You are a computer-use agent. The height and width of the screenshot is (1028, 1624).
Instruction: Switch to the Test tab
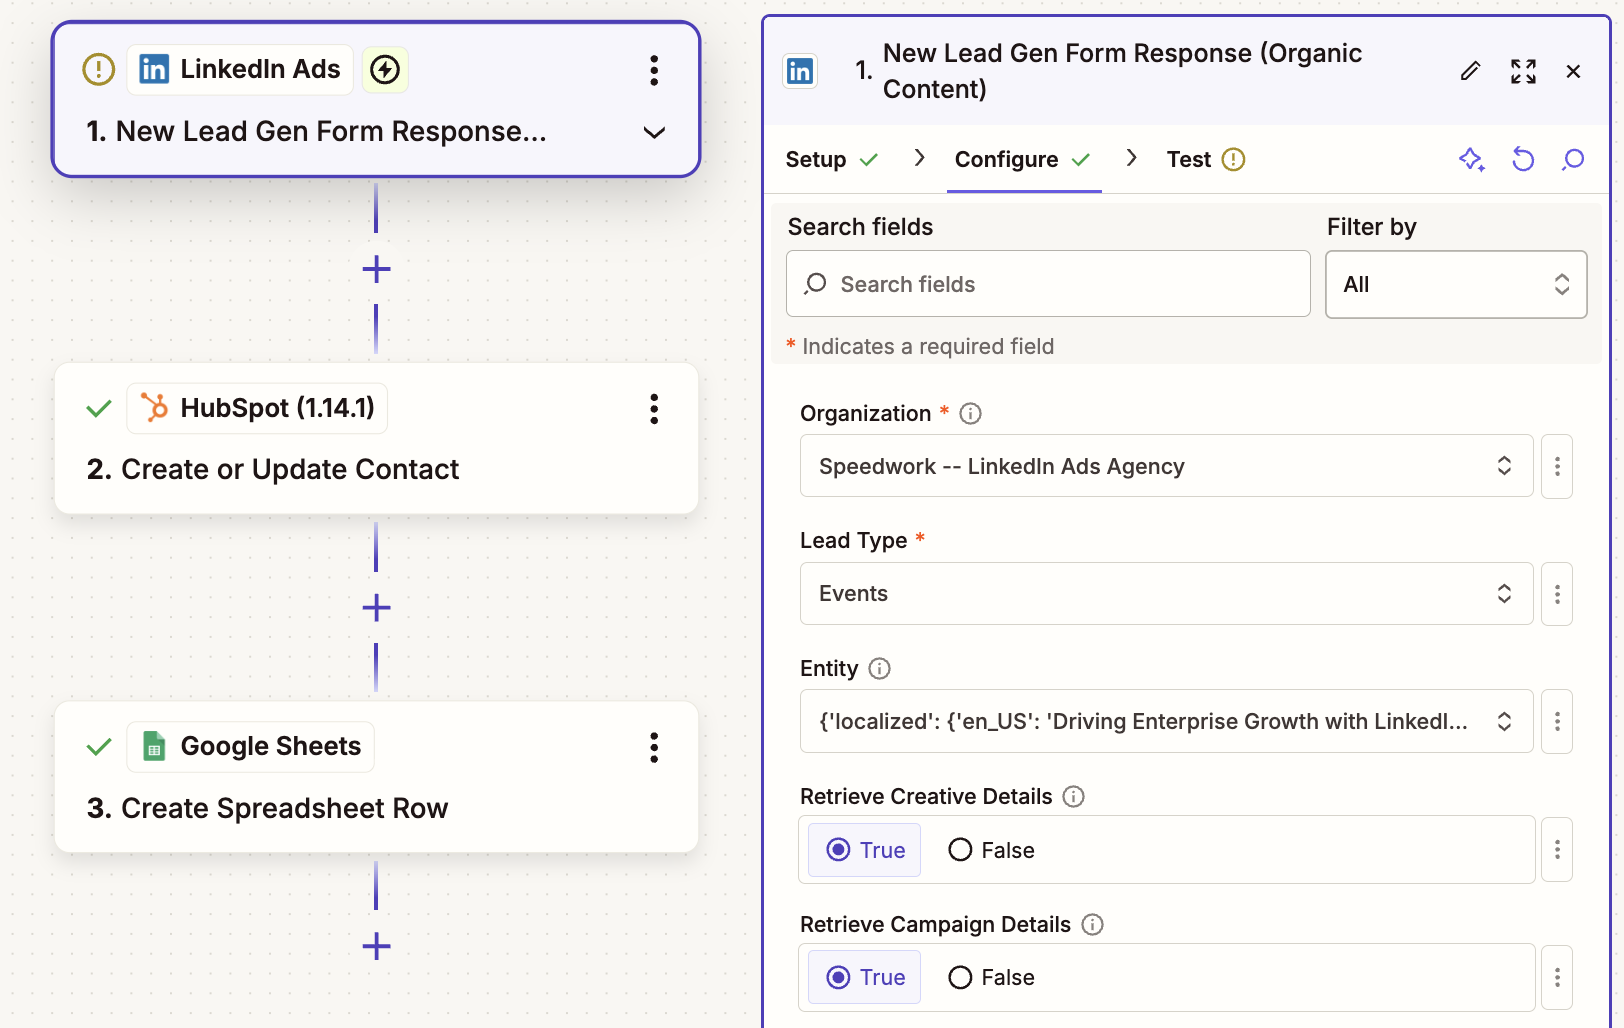(1205, 159)
